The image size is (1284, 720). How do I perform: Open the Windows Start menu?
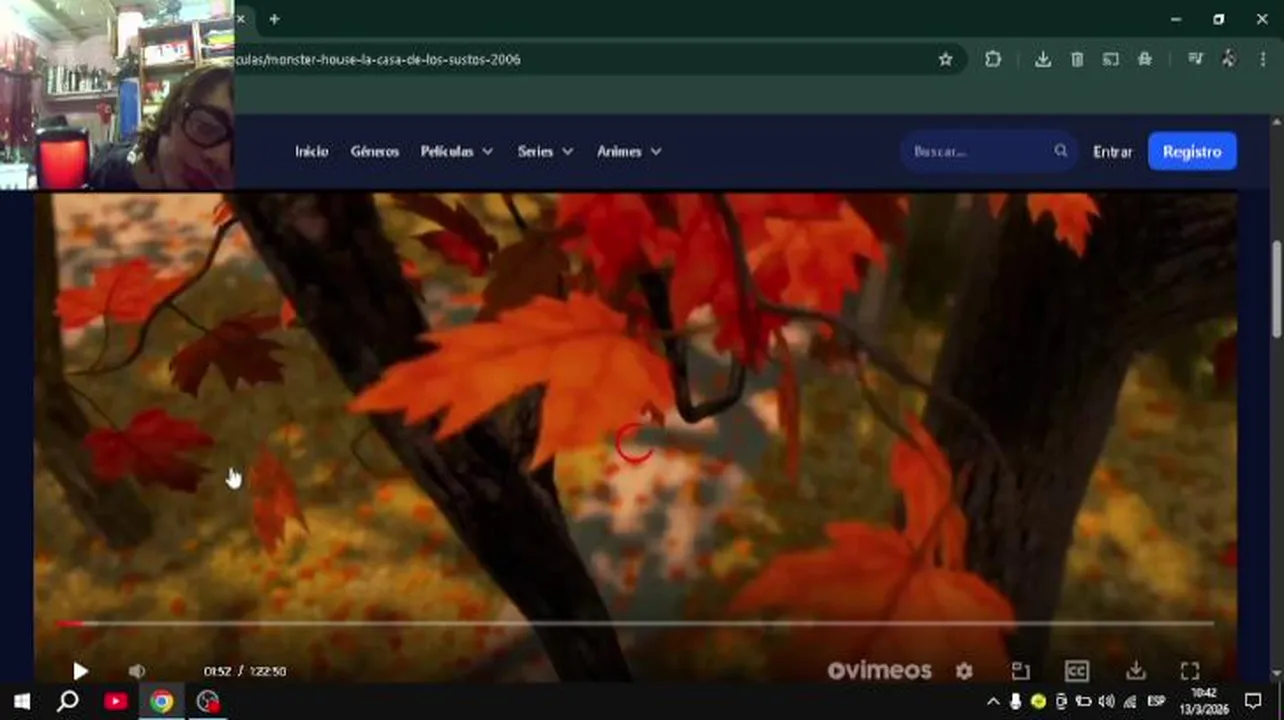click(x=22, y=701)
